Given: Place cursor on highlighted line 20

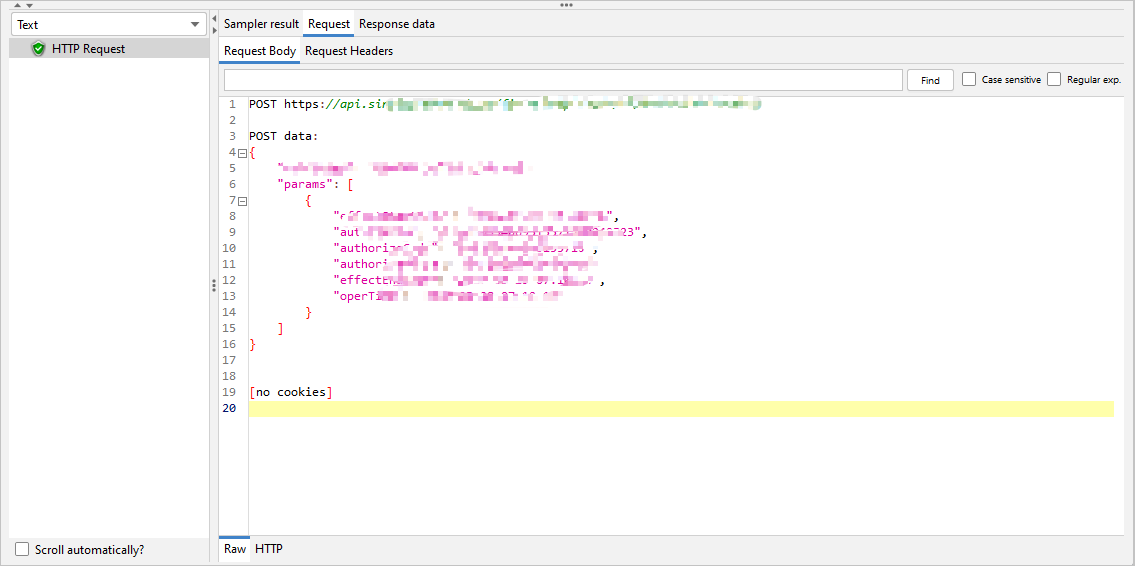Looking at the screenshot, I should [x=680, y=408].
